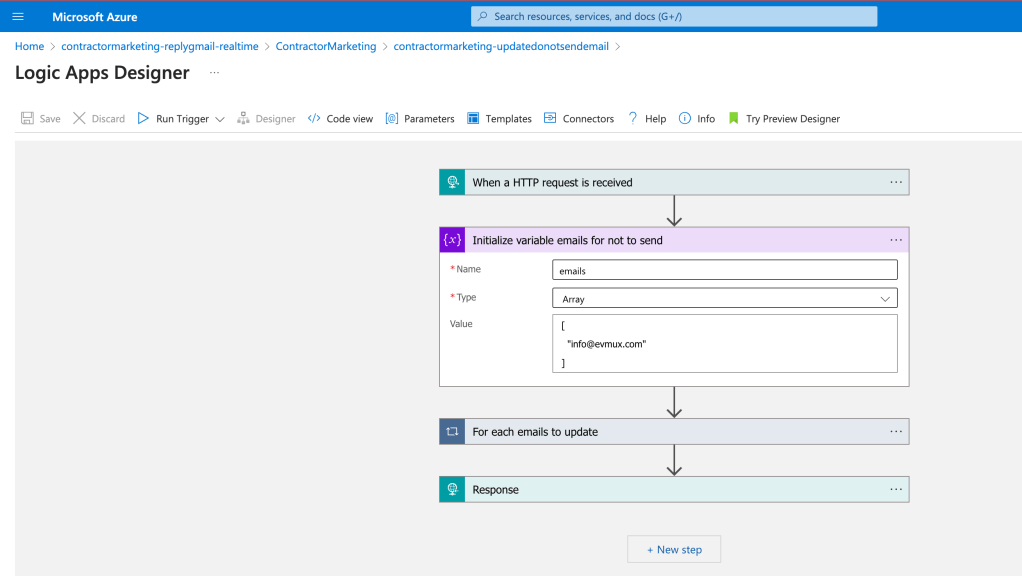Click the Code view brackets icon
This screenshot has height=576, width=1022.
pyautogui.click(x=314, y=118)
